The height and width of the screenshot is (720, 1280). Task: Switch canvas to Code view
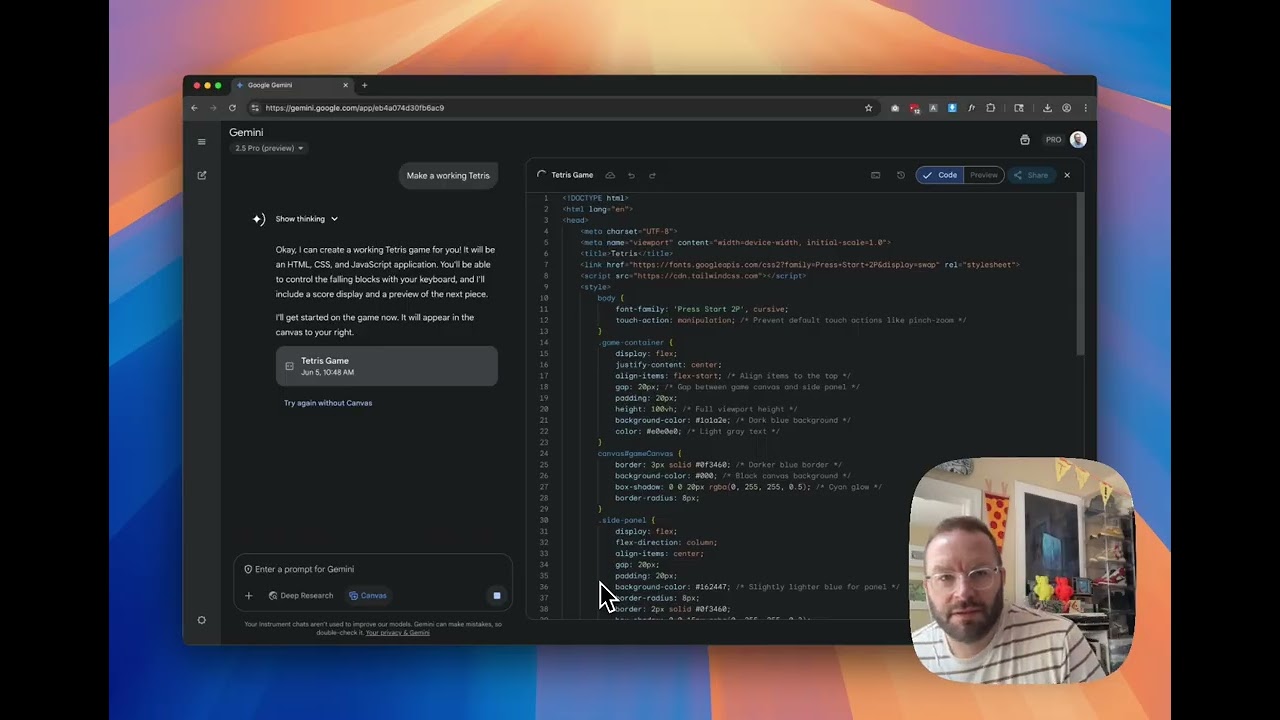940,175
